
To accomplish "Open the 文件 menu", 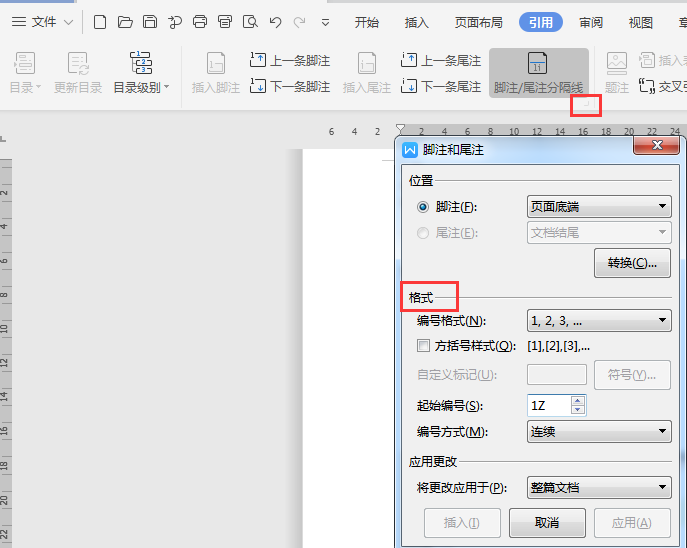I will [x=42, y=21].
